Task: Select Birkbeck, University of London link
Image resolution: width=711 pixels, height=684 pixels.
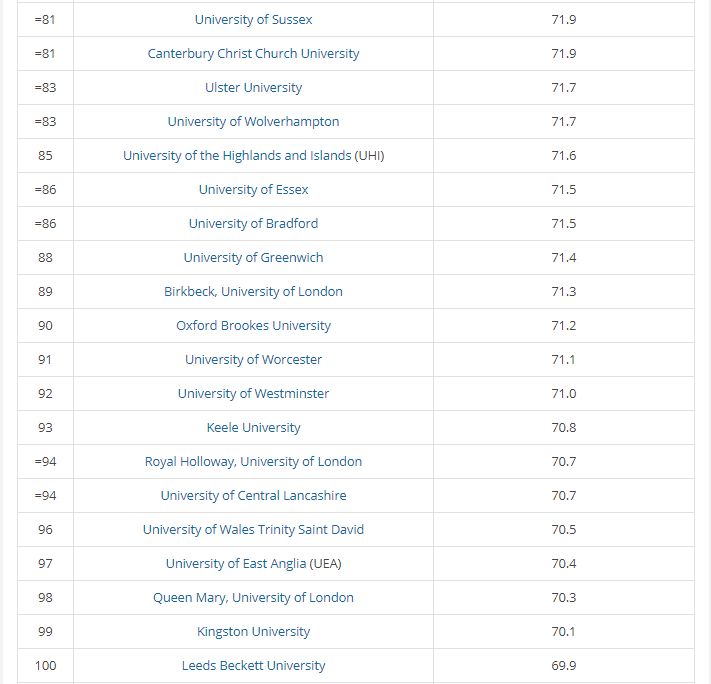Action: click(x=253, y=292)
